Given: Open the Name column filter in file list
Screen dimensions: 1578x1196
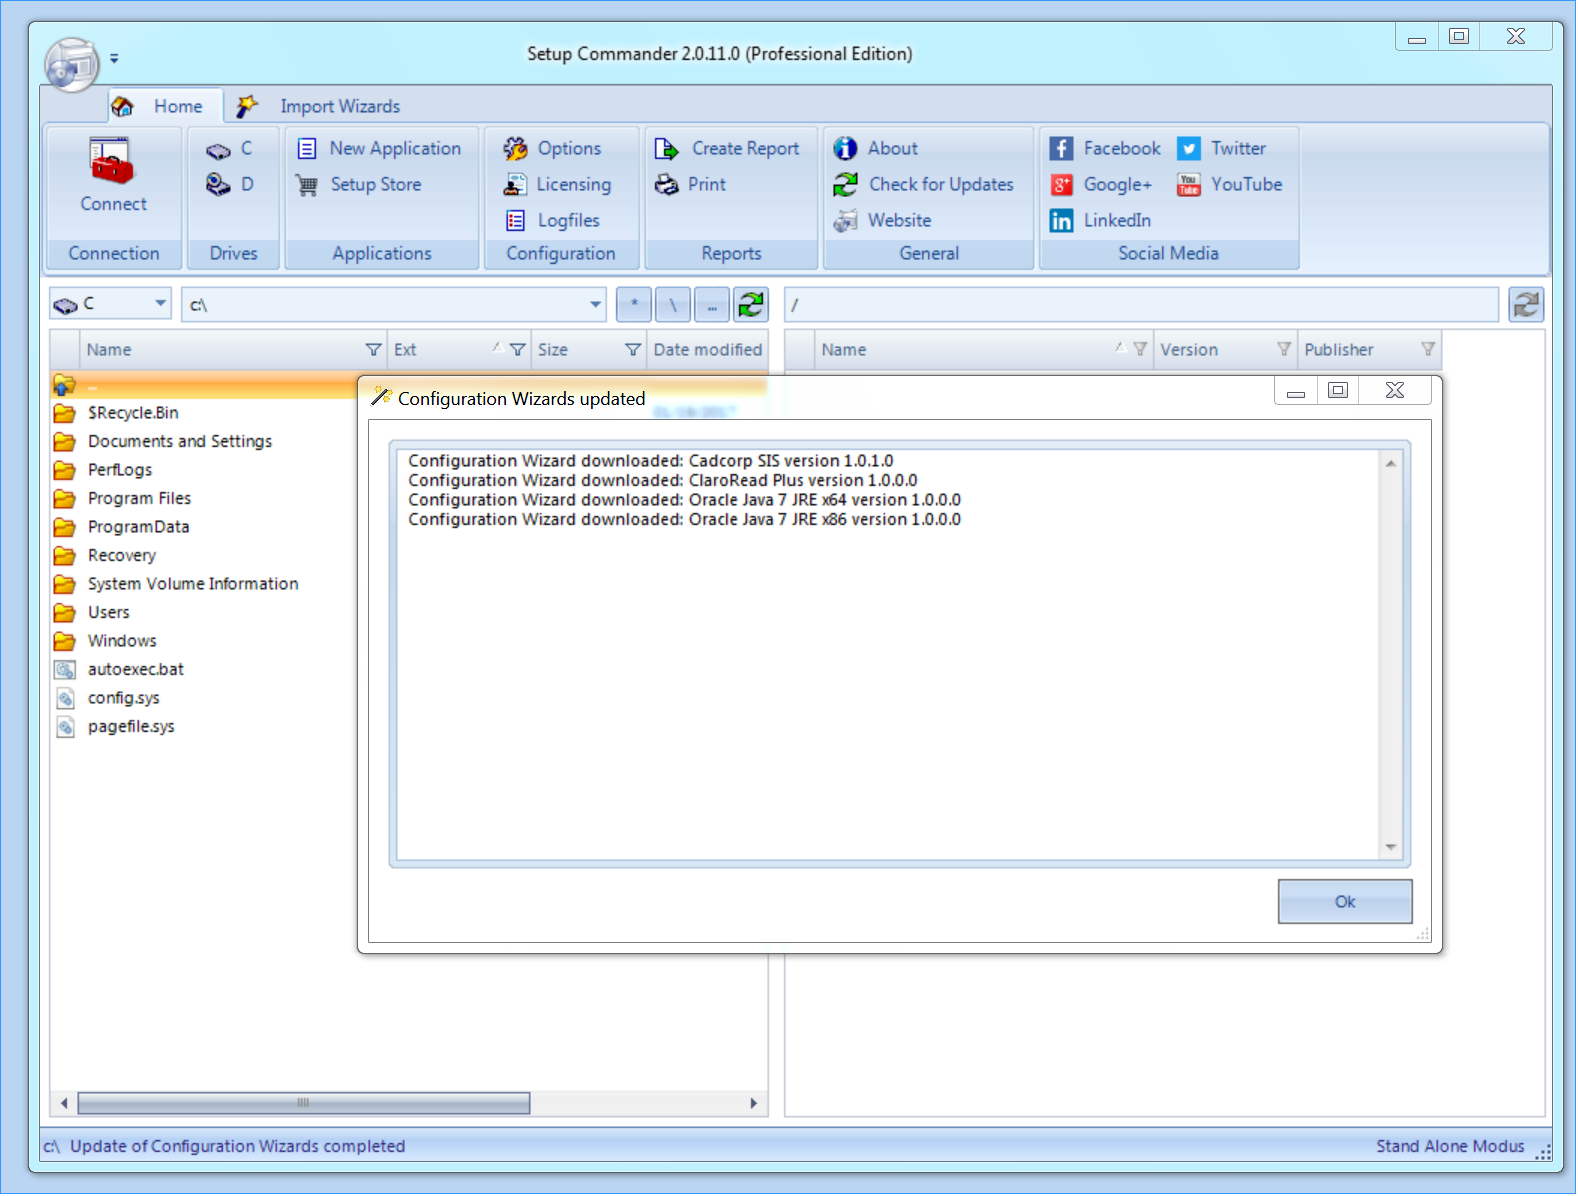Looking at the screenshot, I should pos(373,350).
